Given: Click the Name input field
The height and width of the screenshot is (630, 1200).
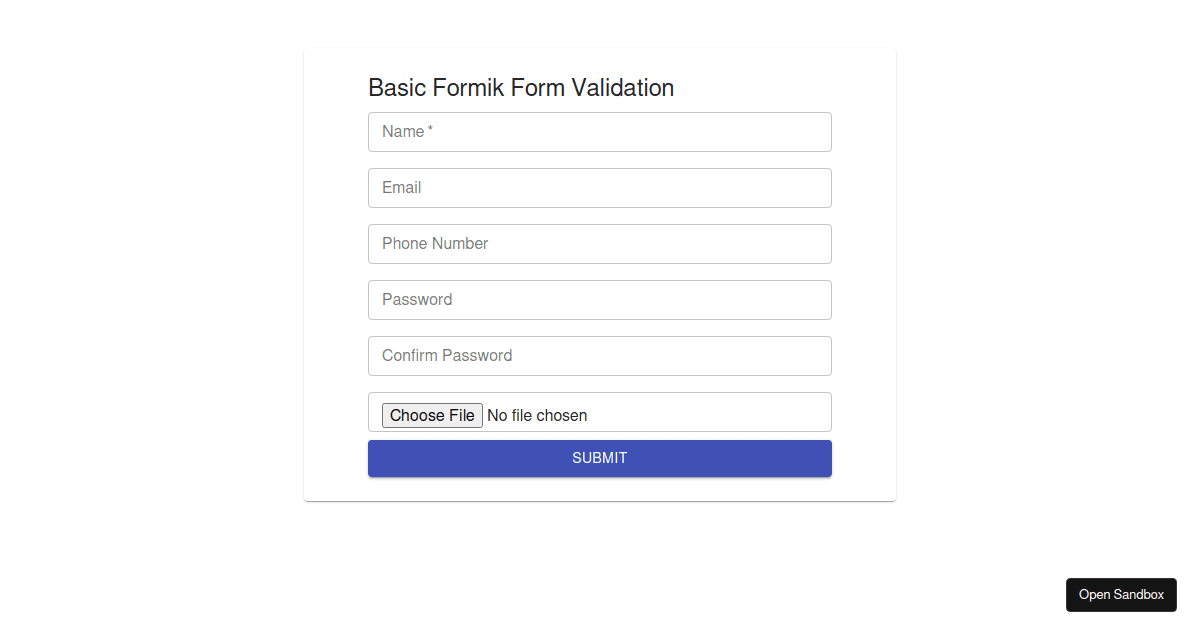Looking at the screenshot, I should point(600,131).
